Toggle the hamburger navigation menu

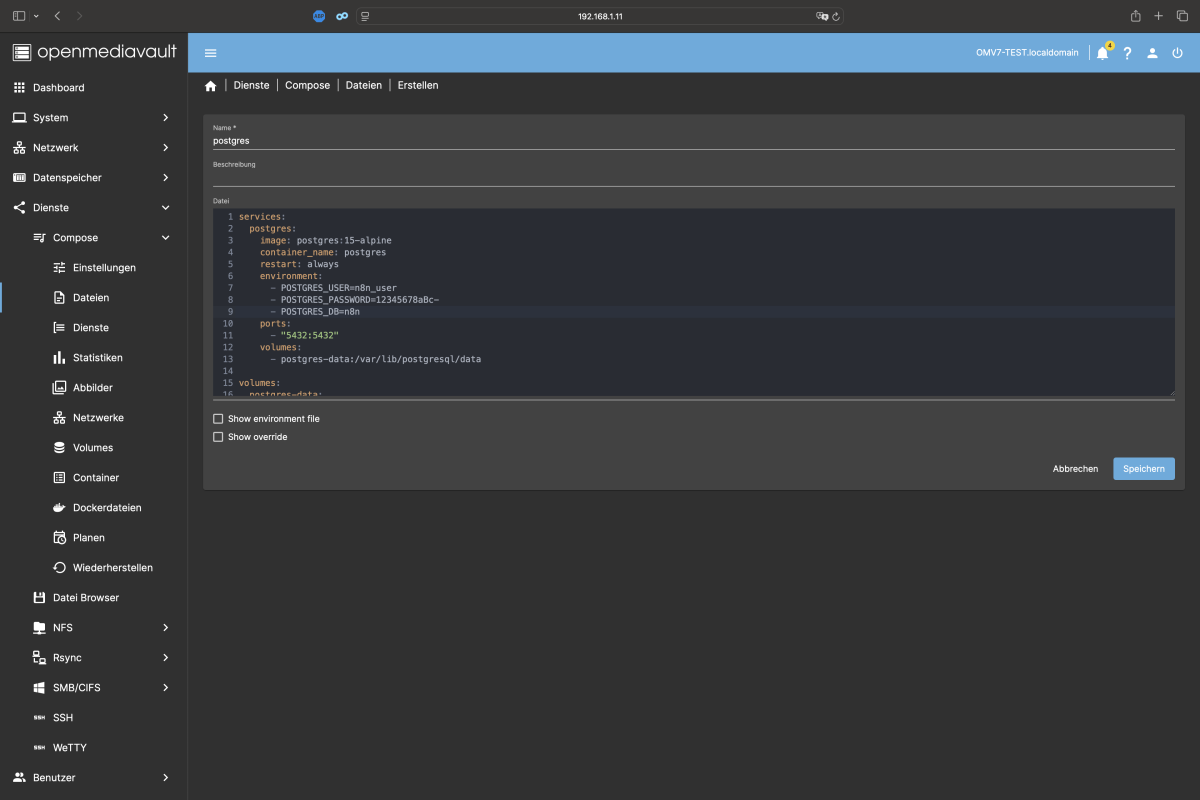(210, 53)
